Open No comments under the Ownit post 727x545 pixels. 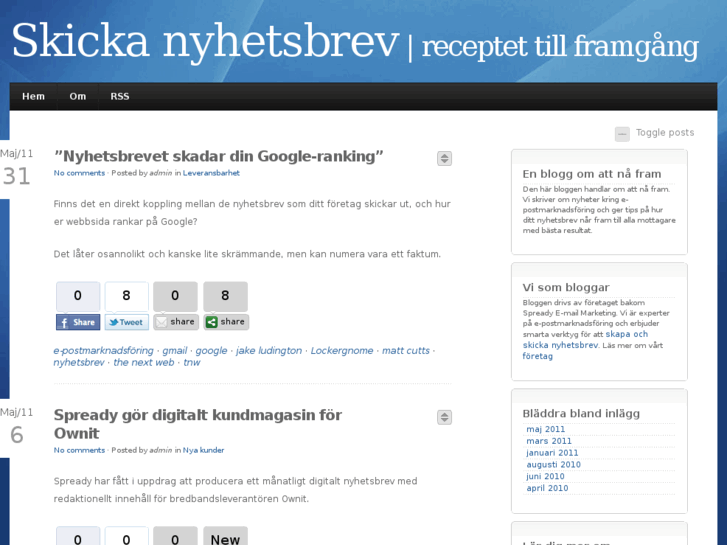79,450
